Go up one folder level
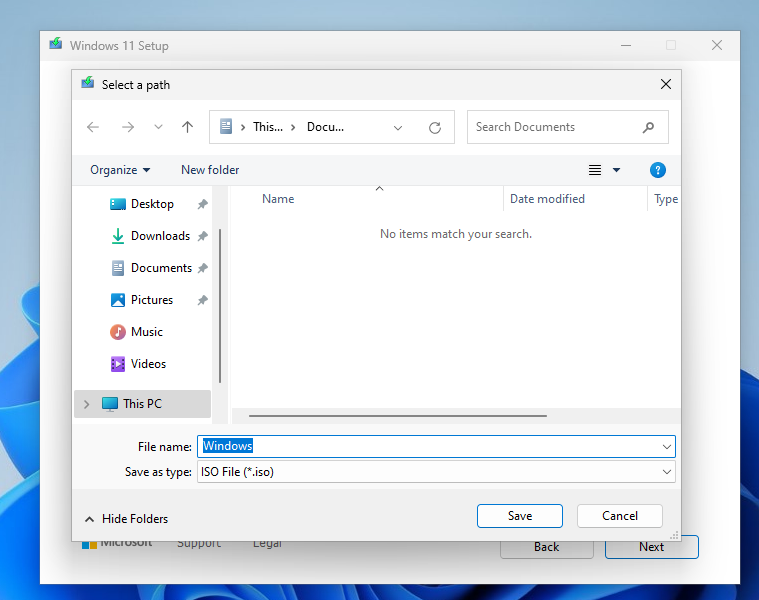The height and width of the screenshot is (600, 759). coord(187,127)
